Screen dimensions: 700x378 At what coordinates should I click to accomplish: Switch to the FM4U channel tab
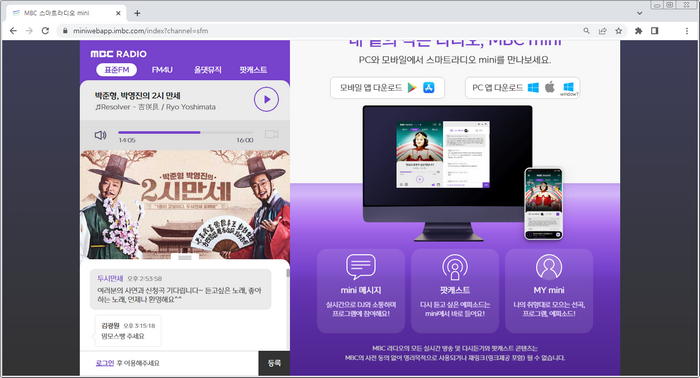(162, 70)
